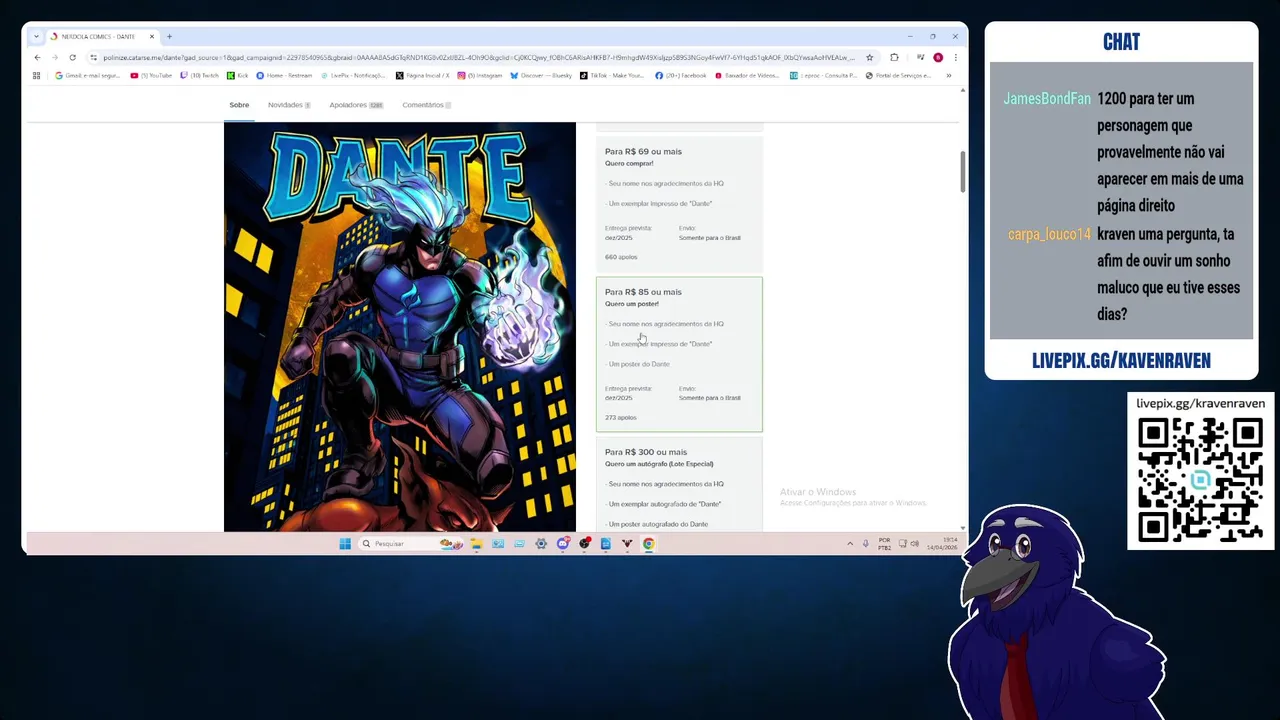Click 'Um poster do Dante' text
The width and height of the screenshot is (1280, 720).
(639, 364)
